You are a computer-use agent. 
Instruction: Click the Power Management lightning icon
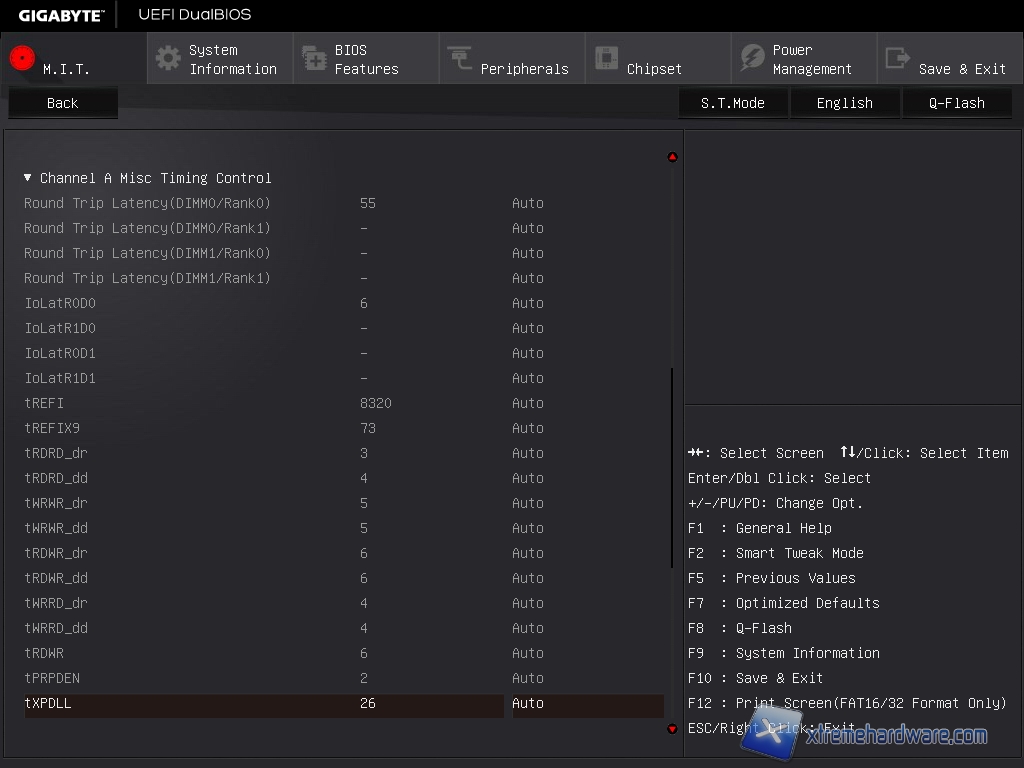click(x=752, y=58)
